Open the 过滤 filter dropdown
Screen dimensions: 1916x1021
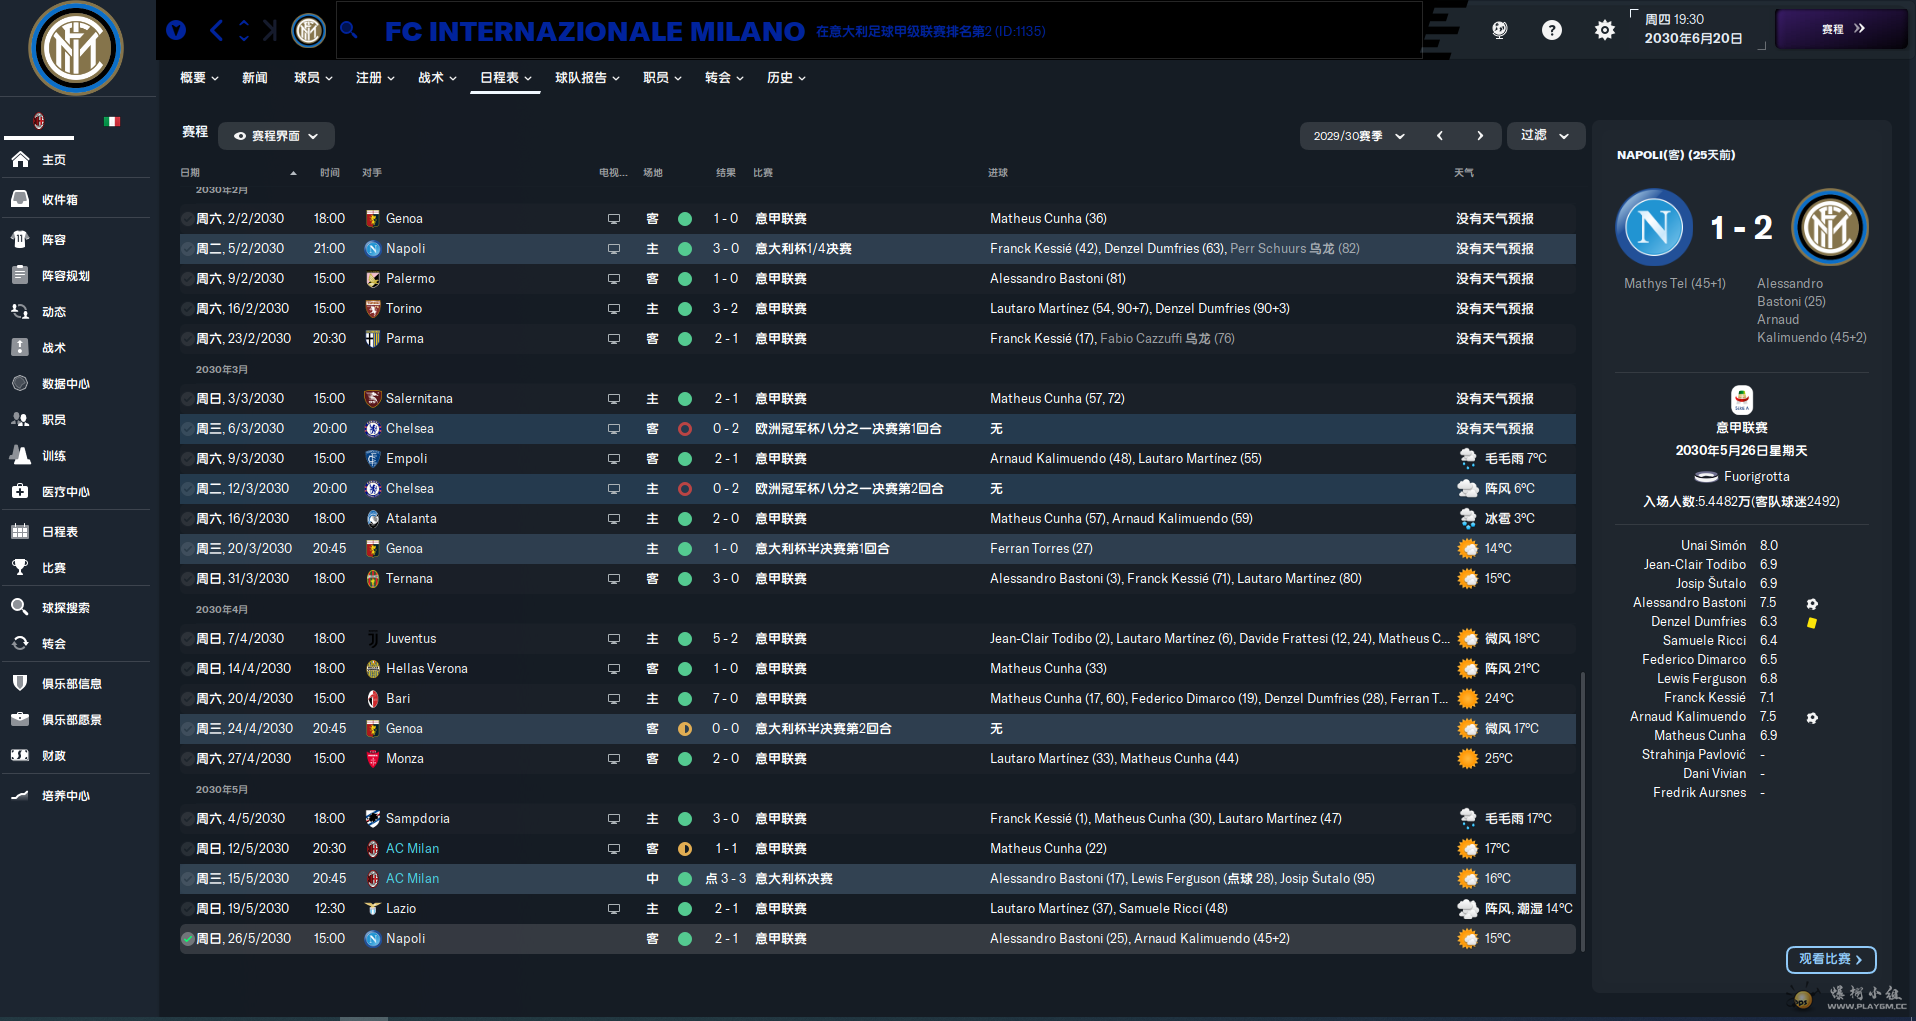tap(1545, 135)
